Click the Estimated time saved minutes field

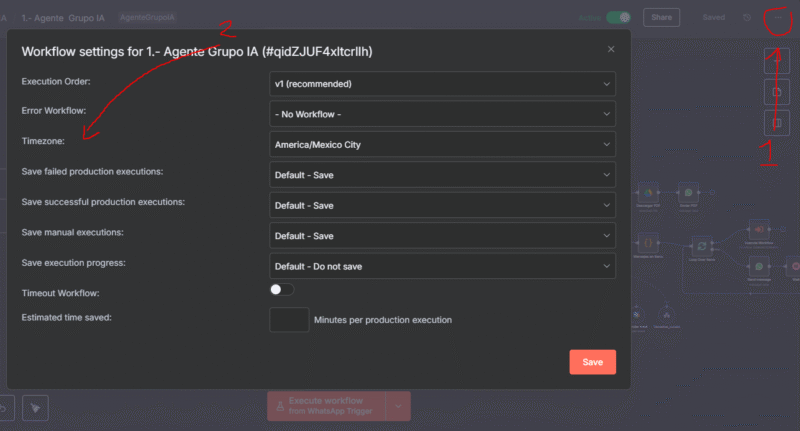289,320
